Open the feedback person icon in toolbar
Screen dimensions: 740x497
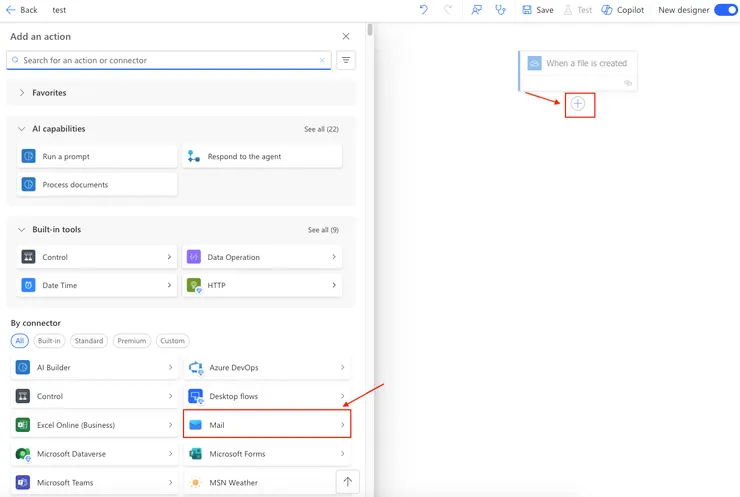[x=477, y=9]
